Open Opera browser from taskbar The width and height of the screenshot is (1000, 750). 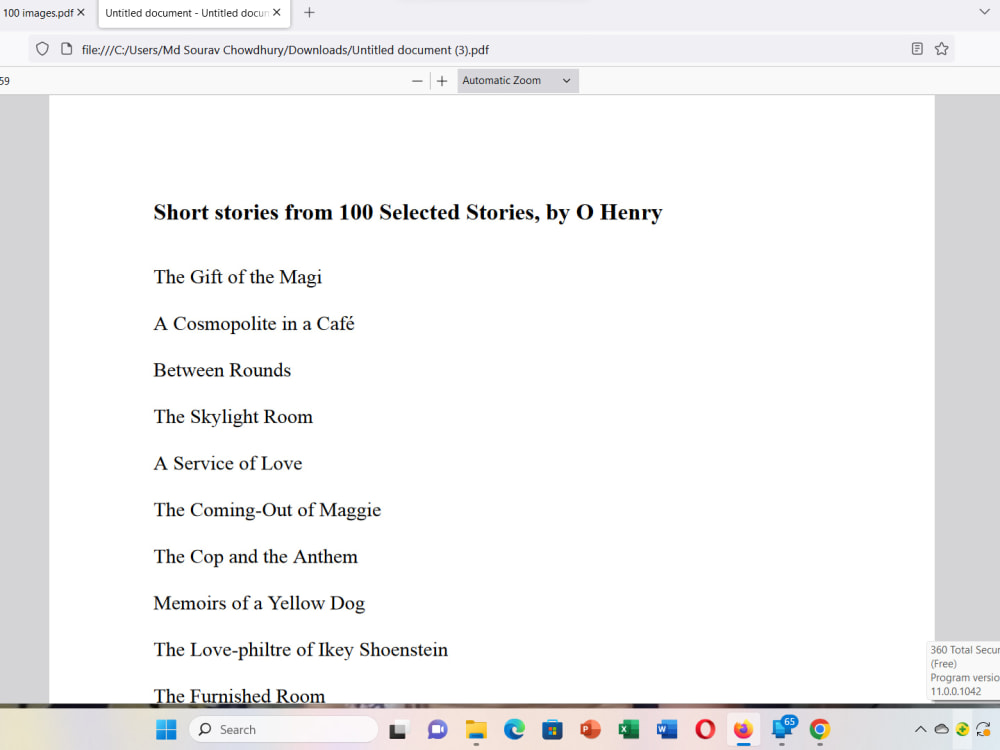tap(705, 729)
